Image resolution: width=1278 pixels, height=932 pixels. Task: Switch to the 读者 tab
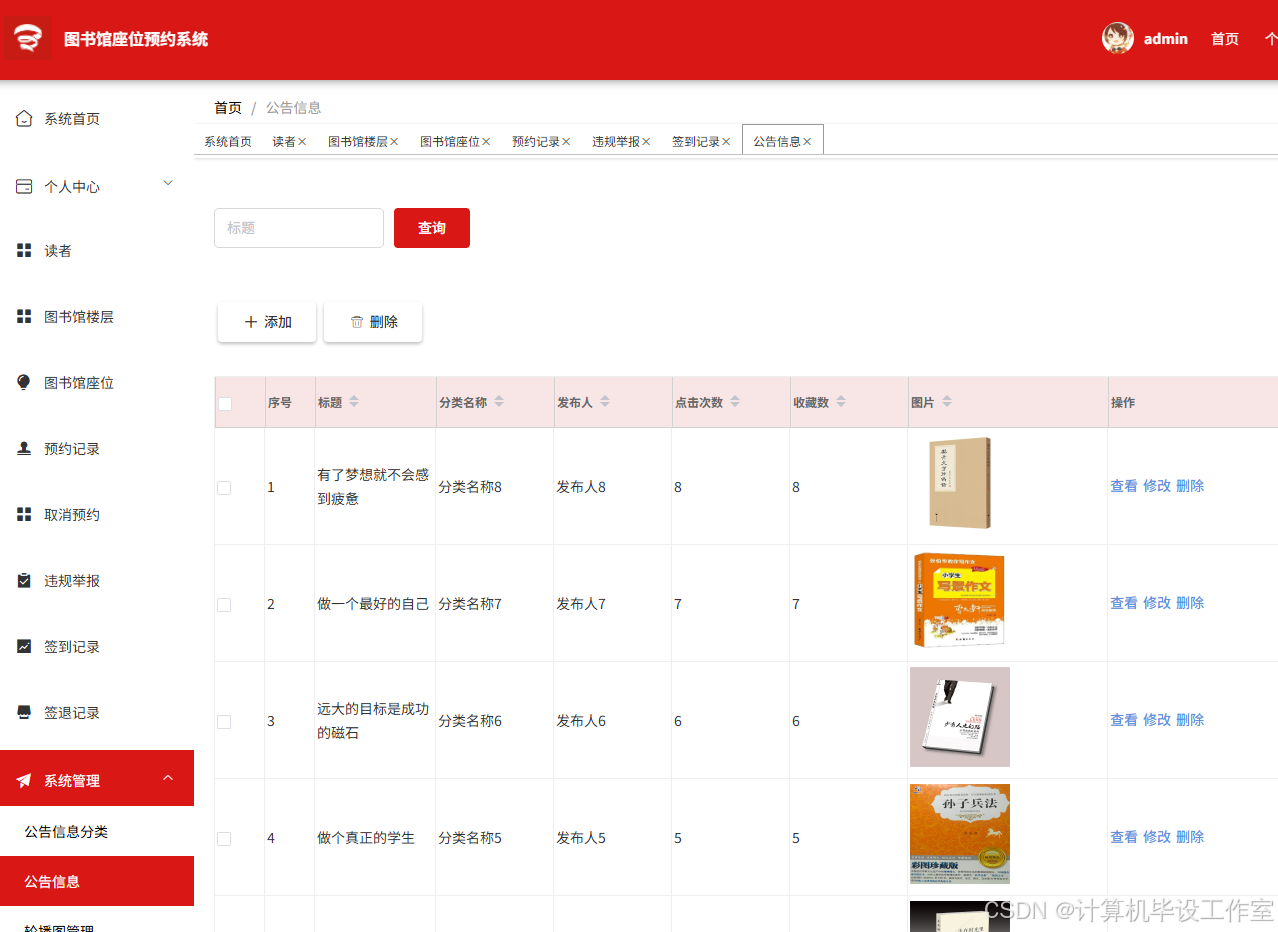[x=284, y=142]
